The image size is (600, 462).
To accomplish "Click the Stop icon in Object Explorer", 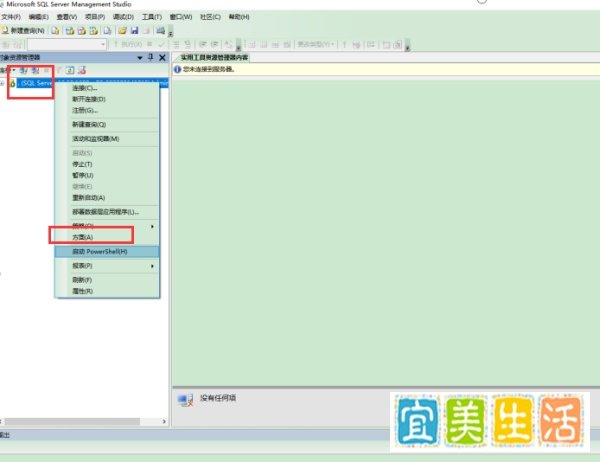I will coord(47,70).
